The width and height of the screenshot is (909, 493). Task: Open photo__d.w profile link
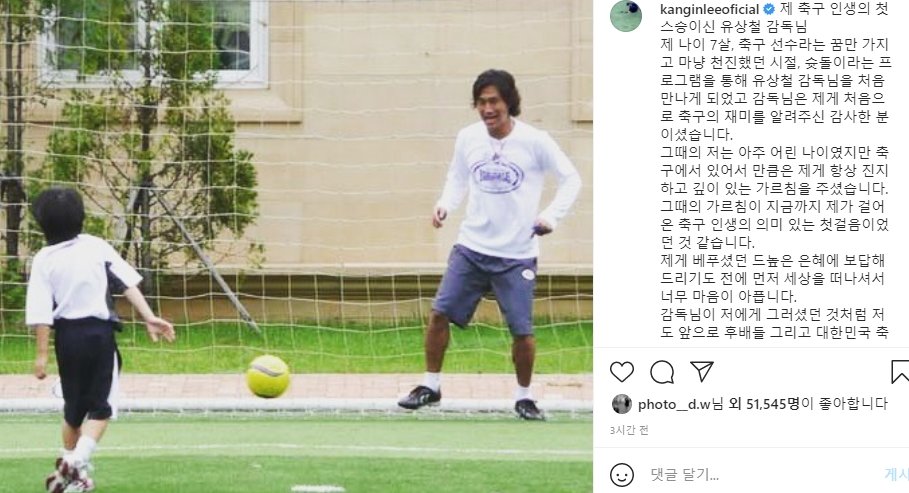(x=674, y=404)
